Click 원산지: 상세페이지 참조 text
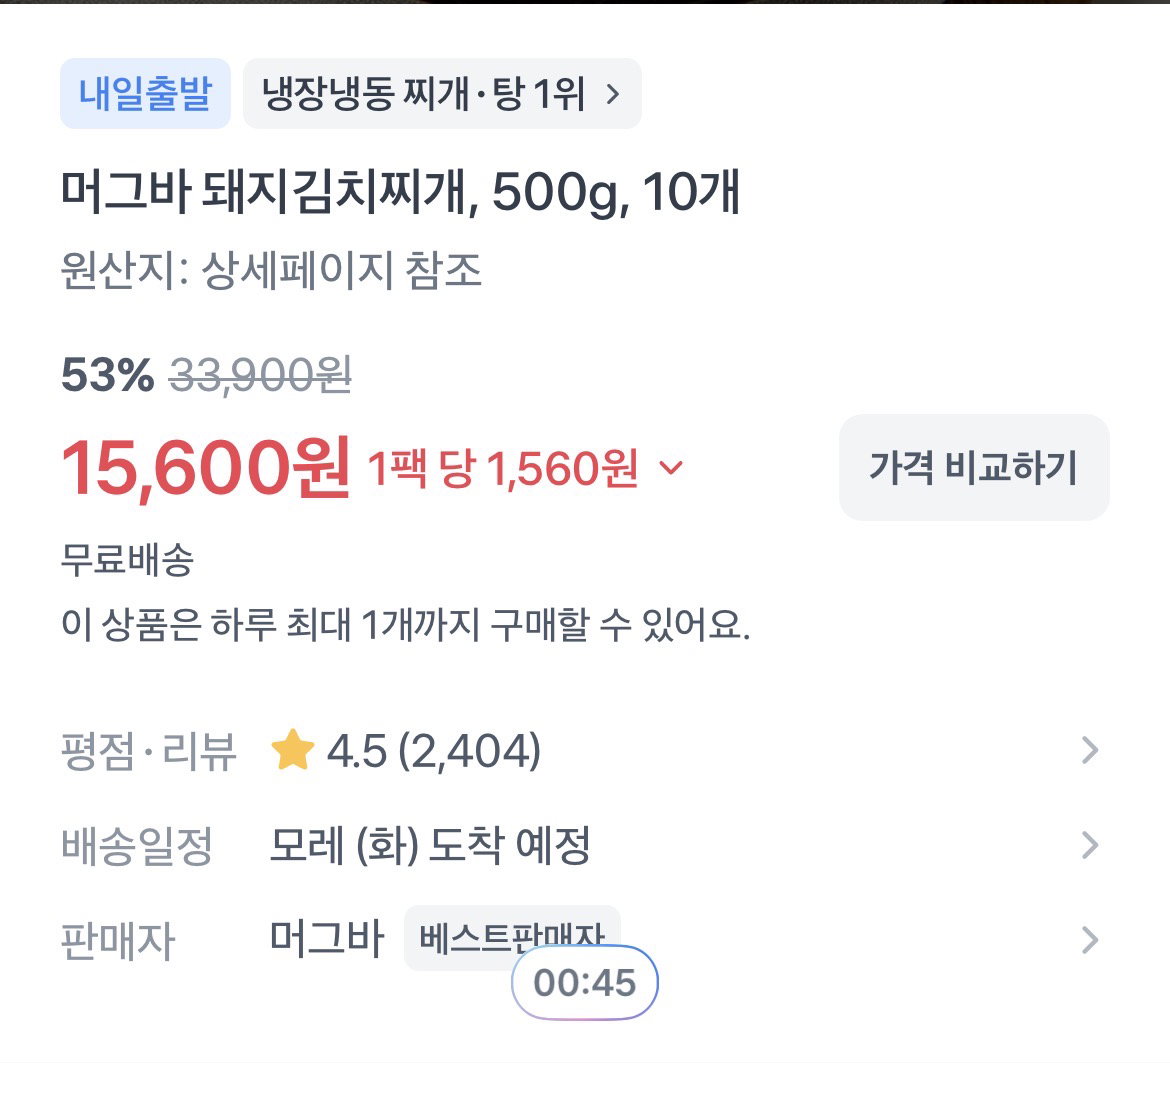The height and width of the screenshot is (1095, 1170). click(x=271, y=270)
